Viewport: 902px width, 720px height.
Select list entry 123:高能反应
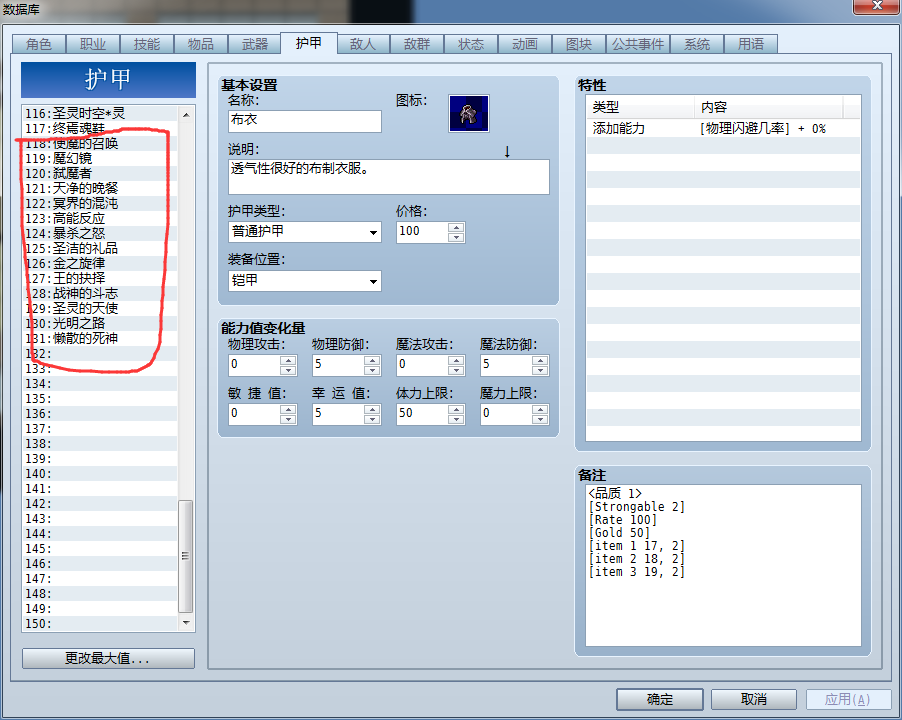[x=100, y=218]
